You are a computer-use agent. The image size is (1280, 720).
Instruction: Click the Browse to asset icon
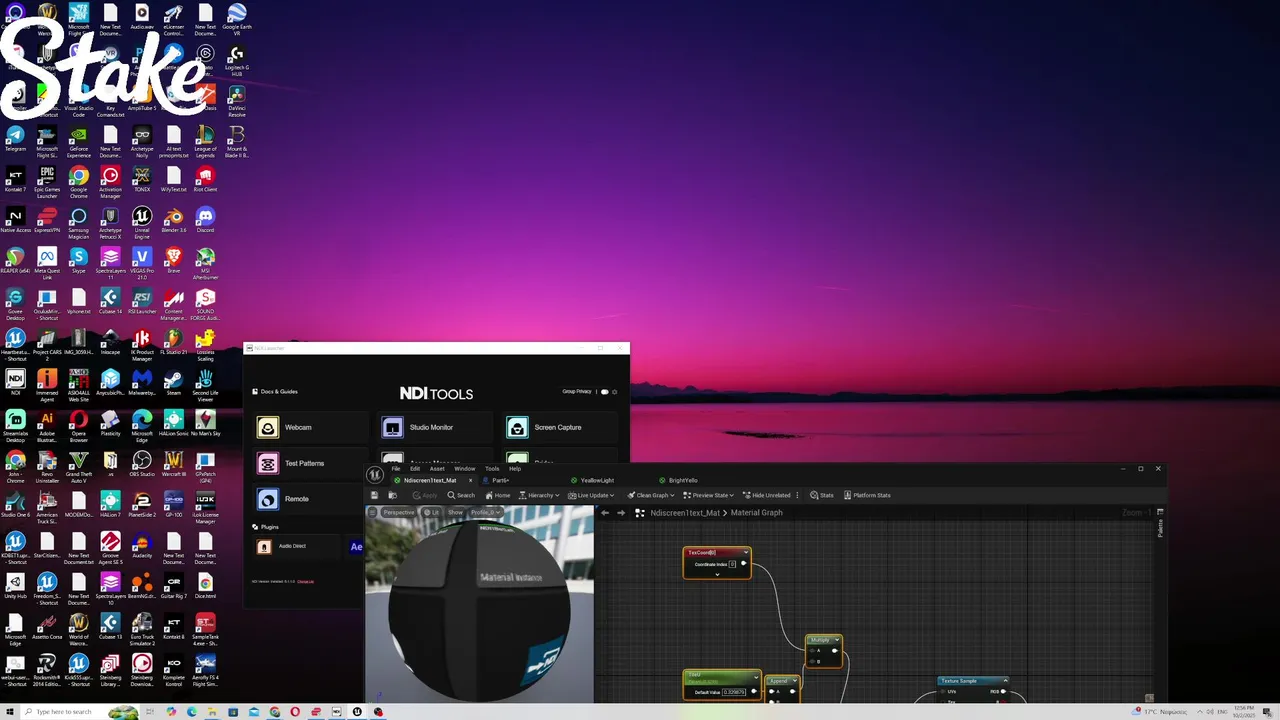pyautogui.click(x=392, y=495)
